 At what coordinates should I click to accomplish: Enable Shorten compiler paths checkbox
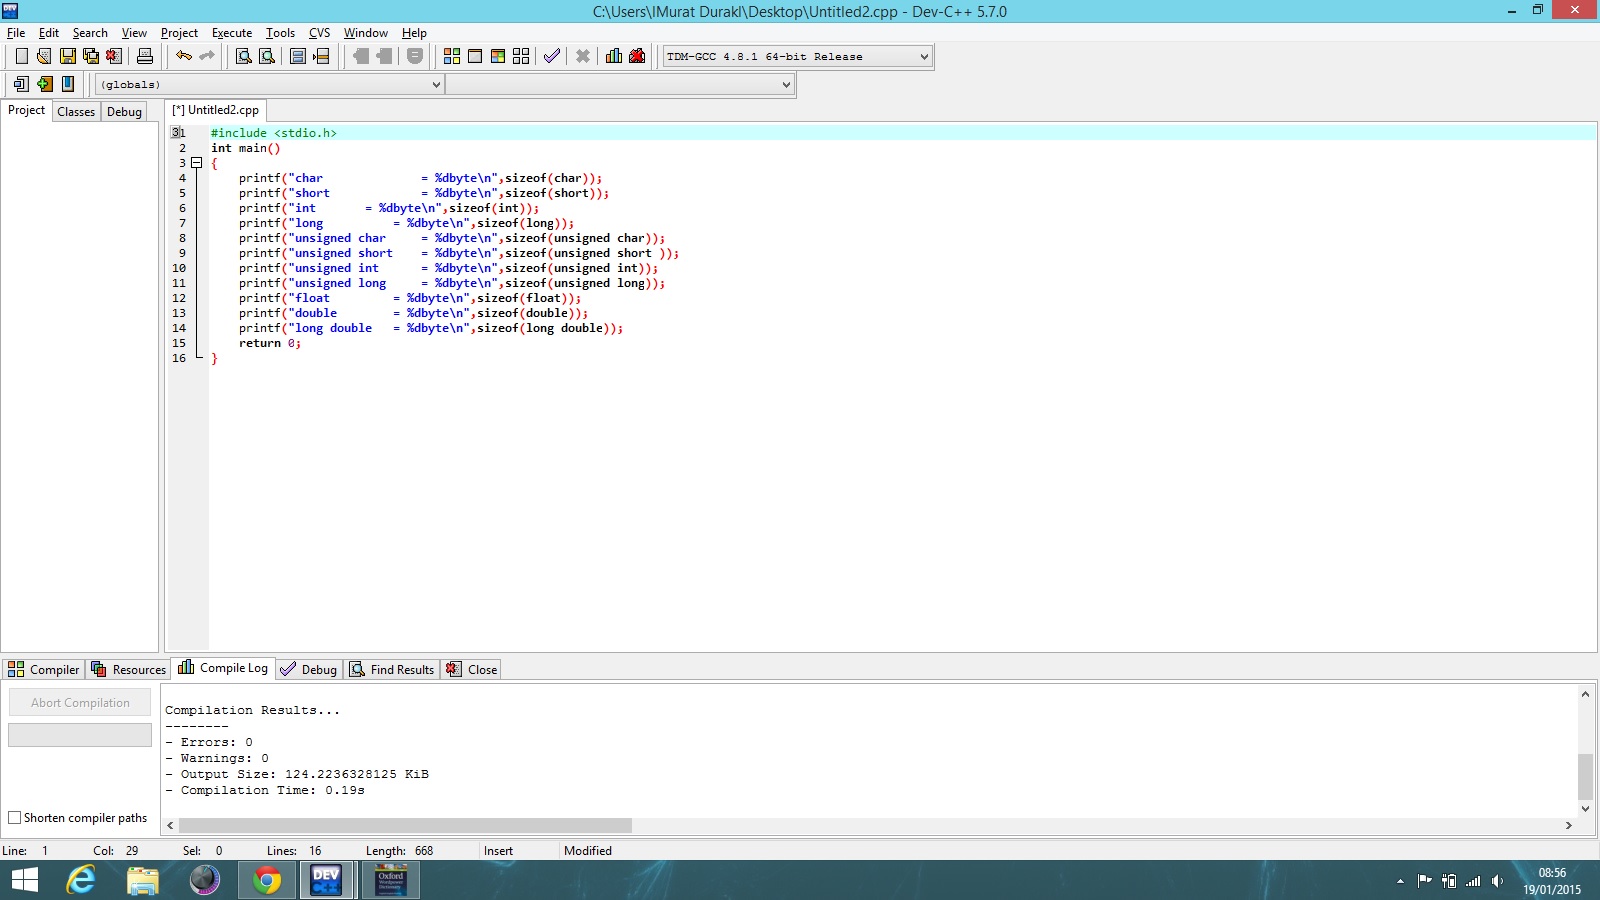tap(15, 818)
